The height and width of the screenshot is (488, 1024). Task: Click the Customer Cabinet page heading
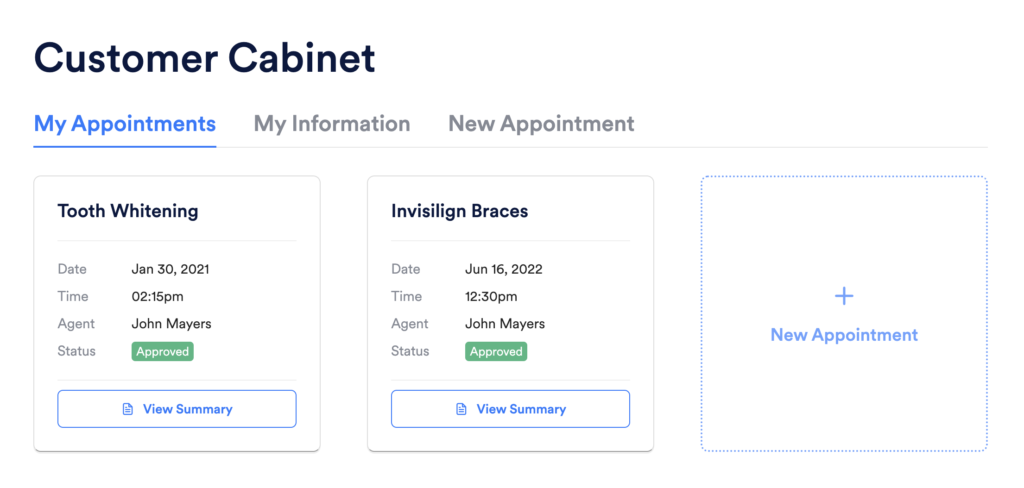click(205, 58)
